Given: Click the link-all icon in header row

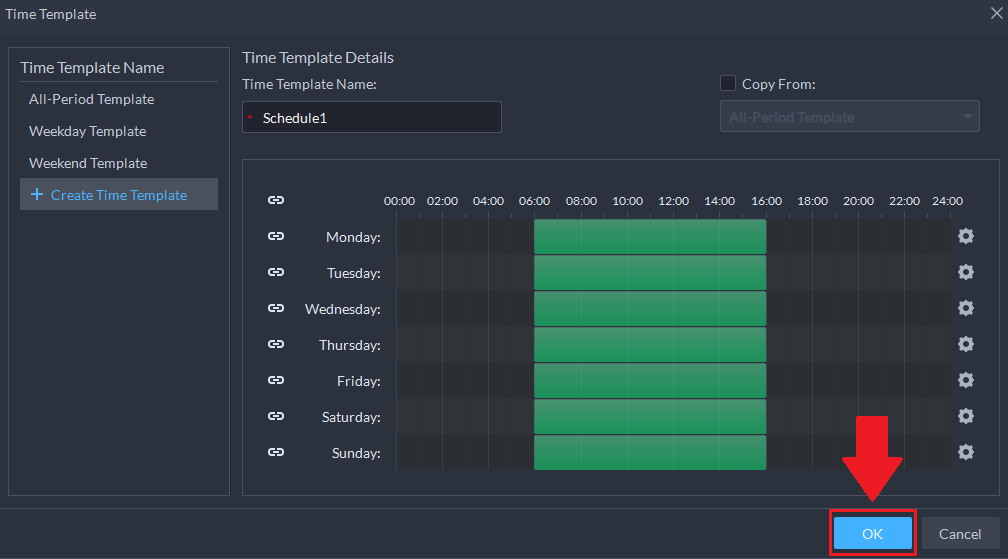Looking at the screenshot, I should [276, 201].
